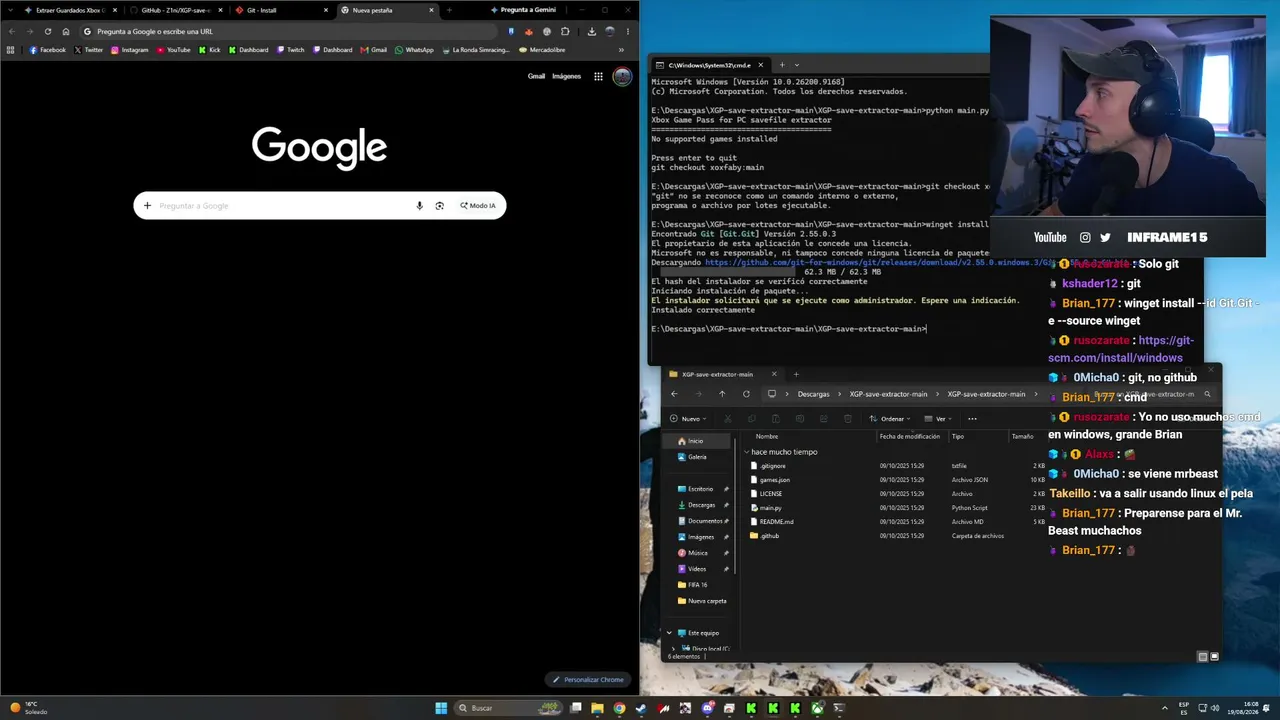Go up one folder in Explorer
Screen dimensions: 1280x720
tap(722, 394)
